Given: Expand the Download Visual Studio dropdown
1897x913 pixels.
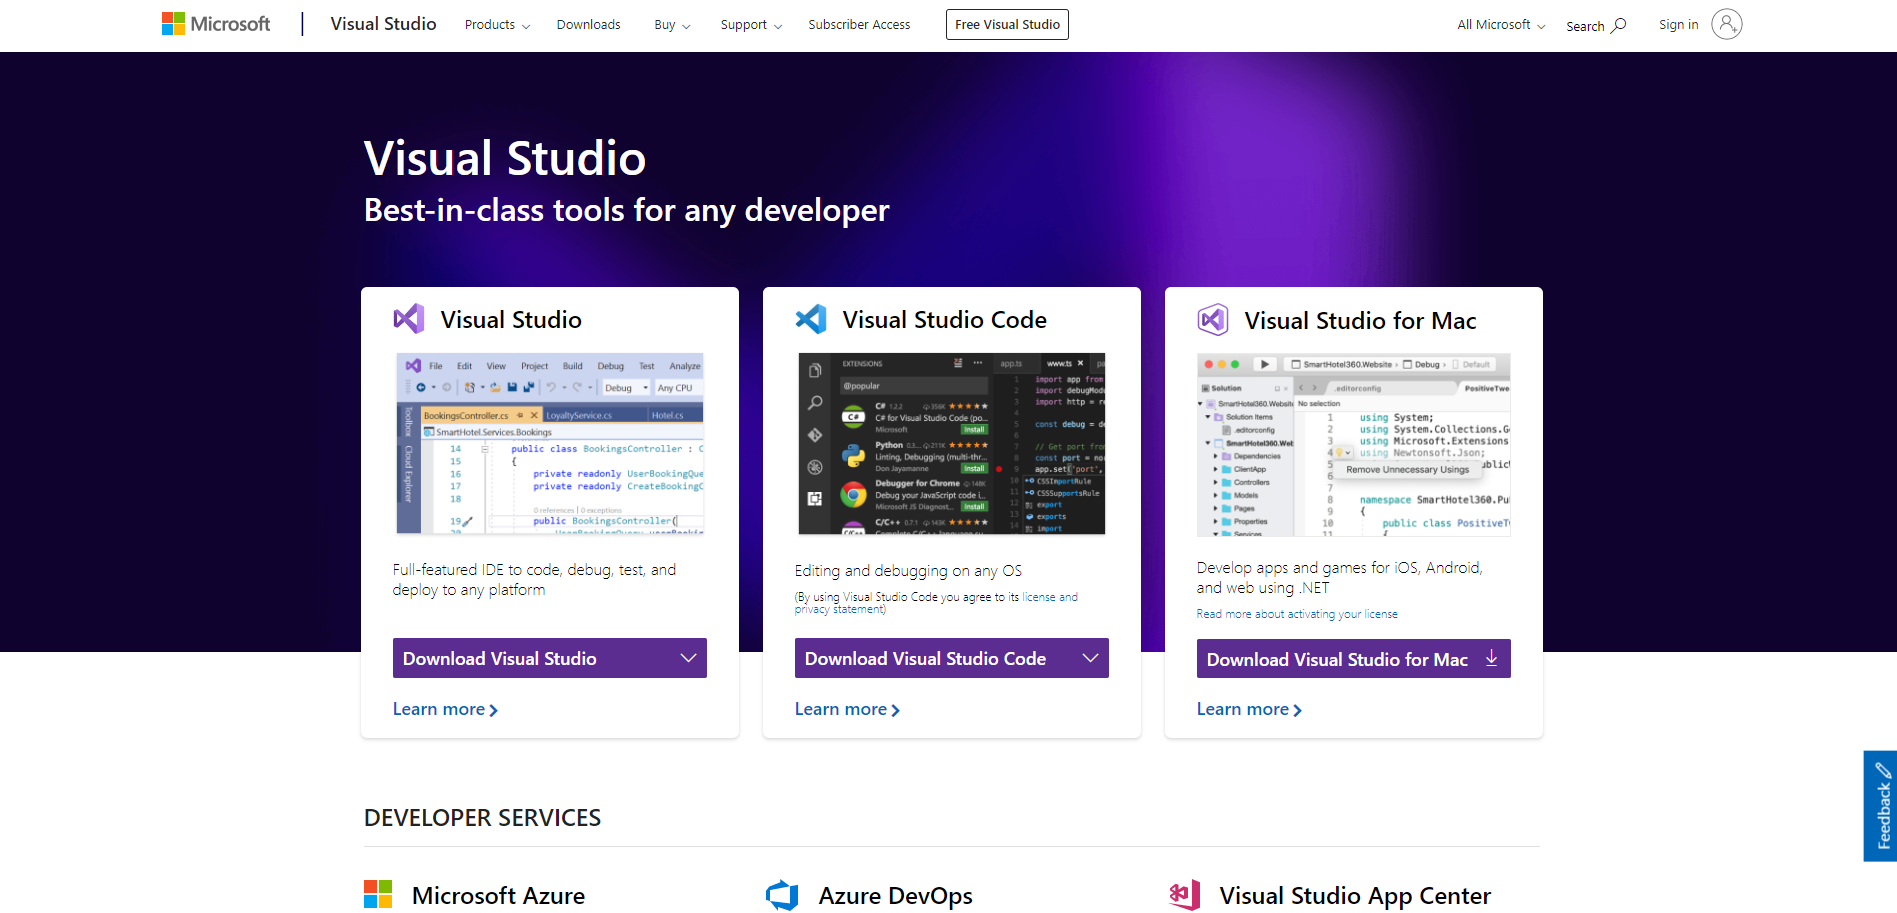Looking at the screenshot, I should tap(550, 658).
